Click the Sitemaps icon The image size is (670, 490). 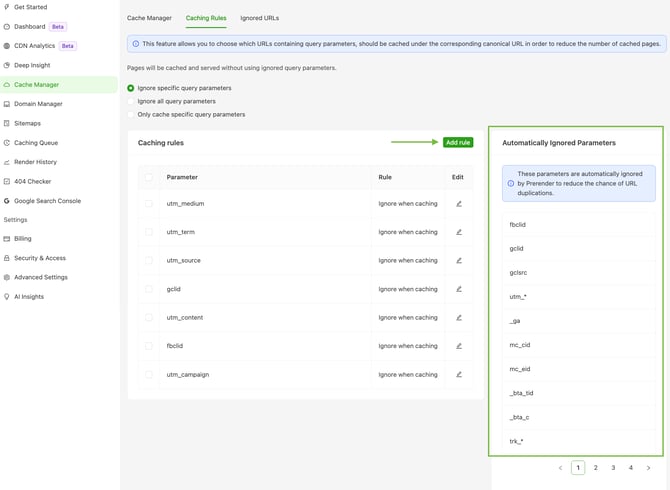[6, 123]
